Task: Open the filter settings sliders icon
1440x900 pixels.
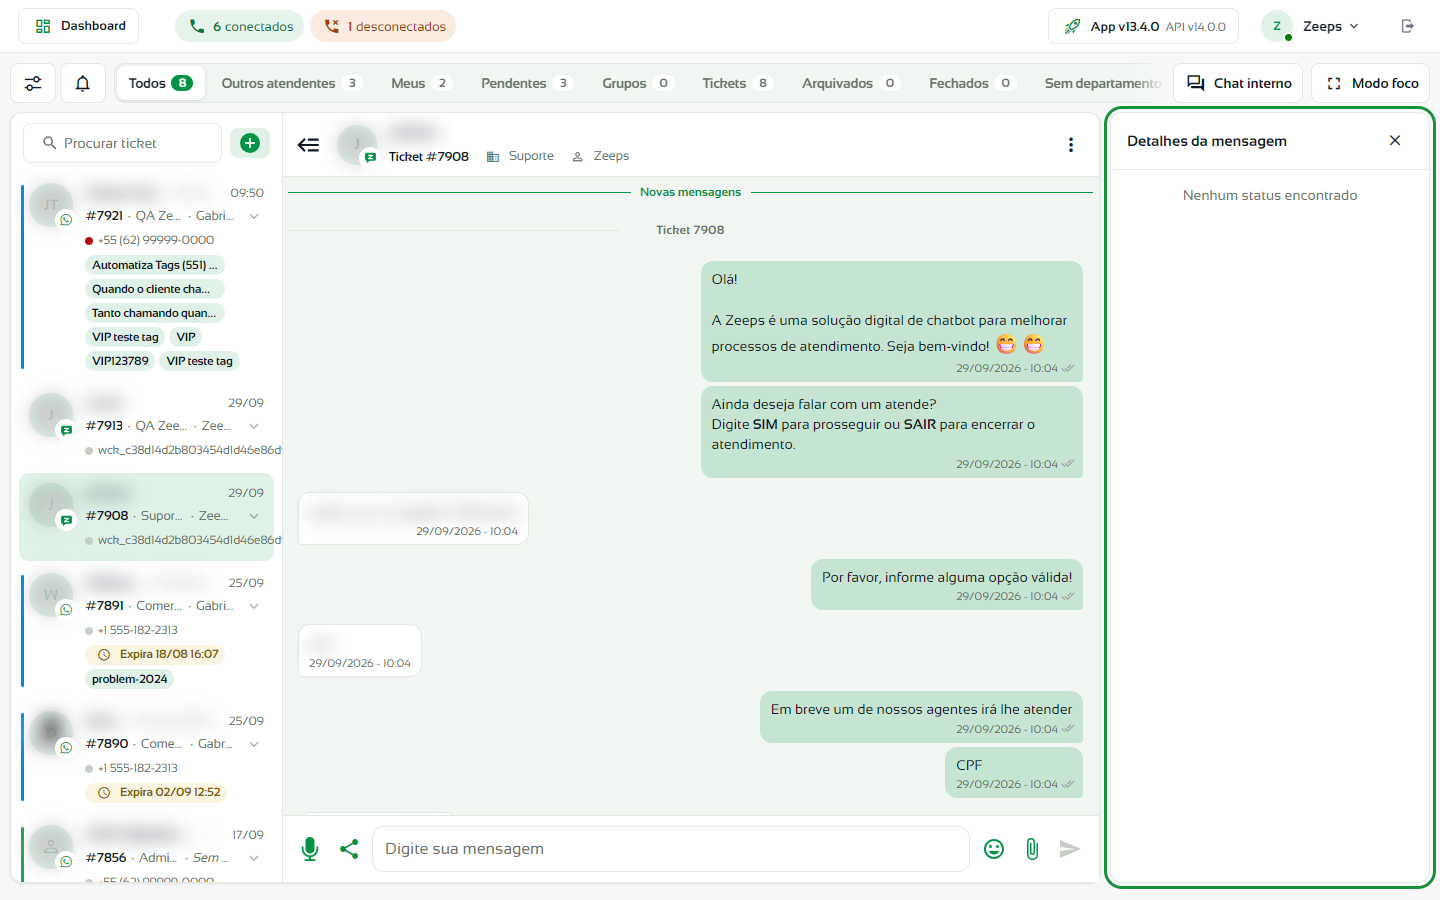Action: coord(33,84)
